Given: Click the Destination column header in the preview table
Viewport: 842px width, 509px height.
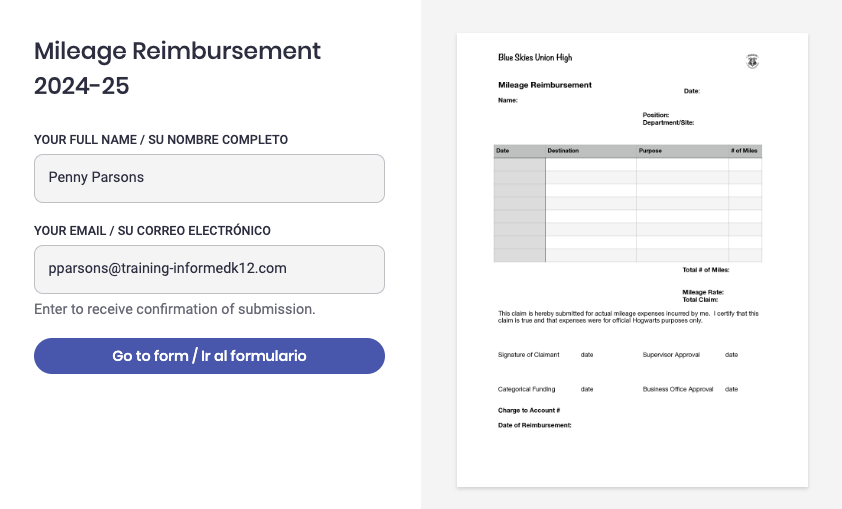Looking at the screenshot, I should [x=563, y=151].
